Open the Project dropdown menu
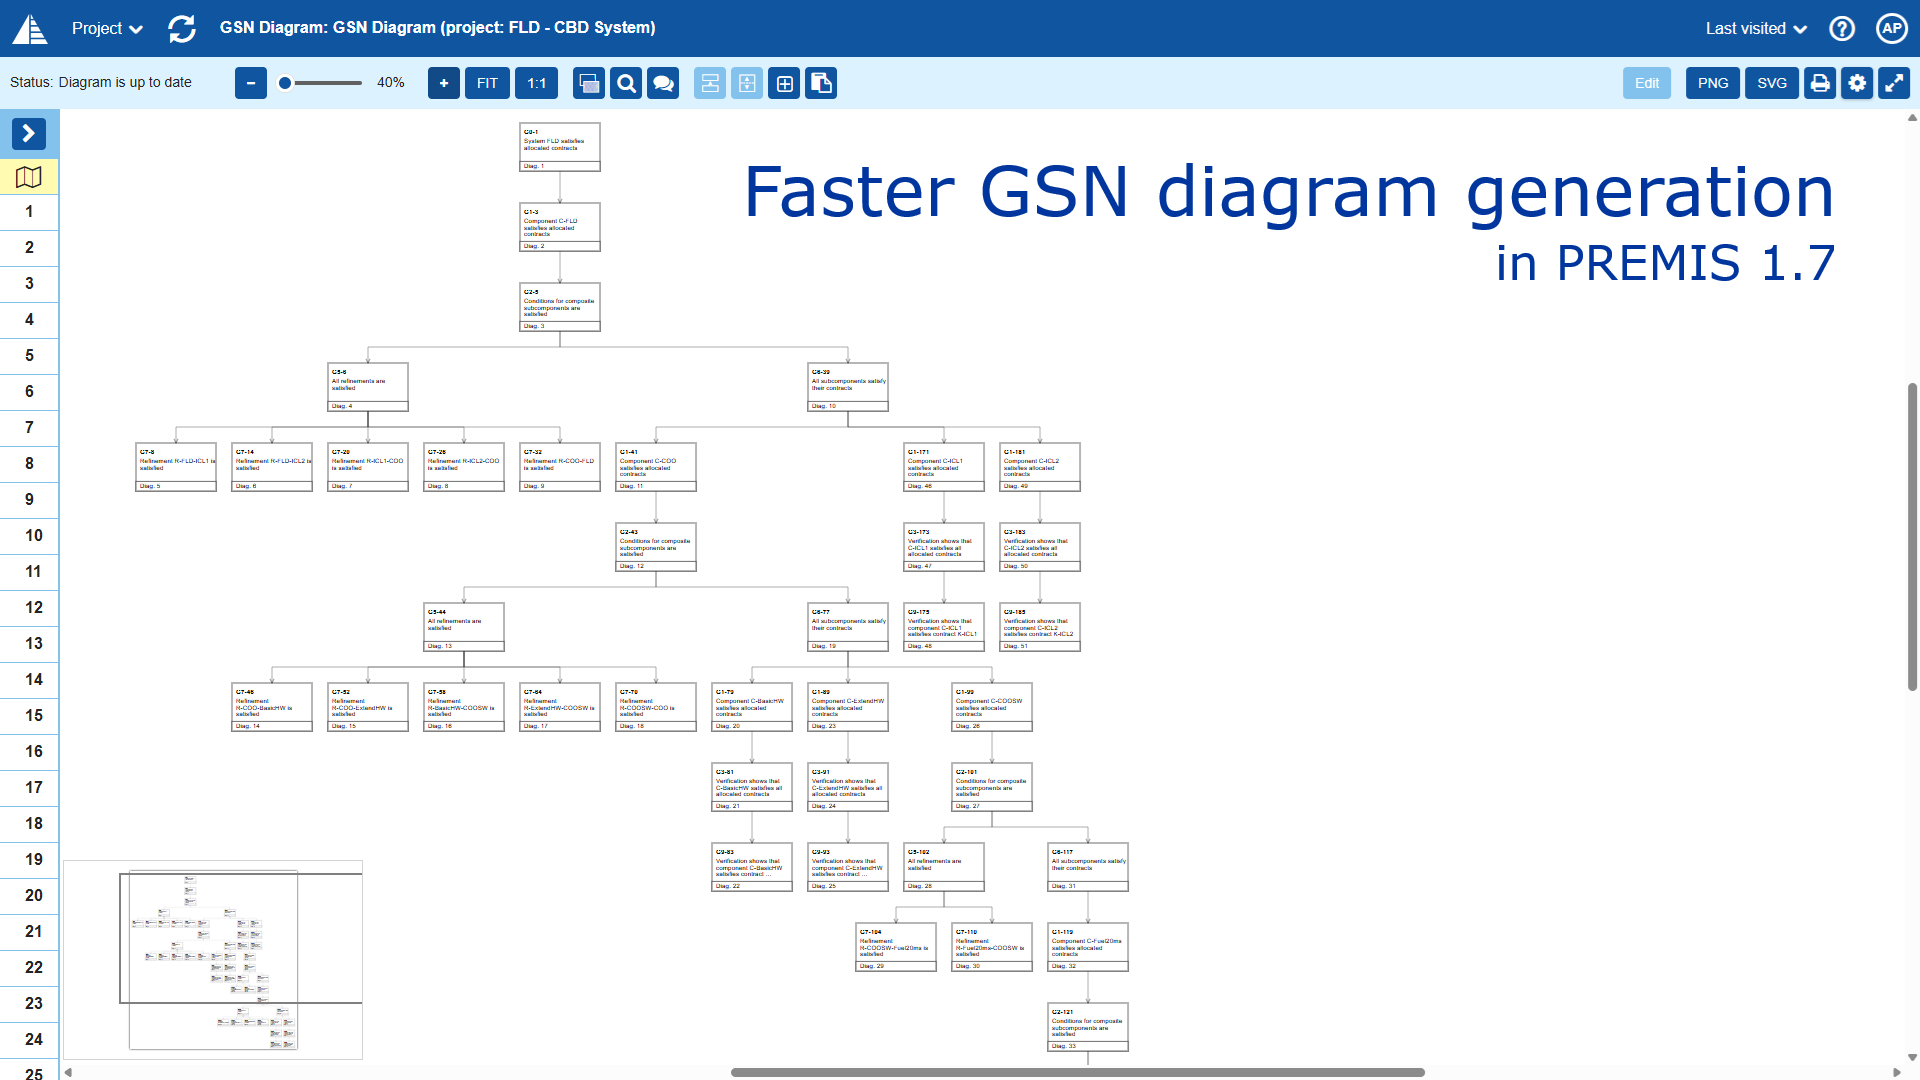Viewport: 1920px width, 1080px height. coord(107,28)
